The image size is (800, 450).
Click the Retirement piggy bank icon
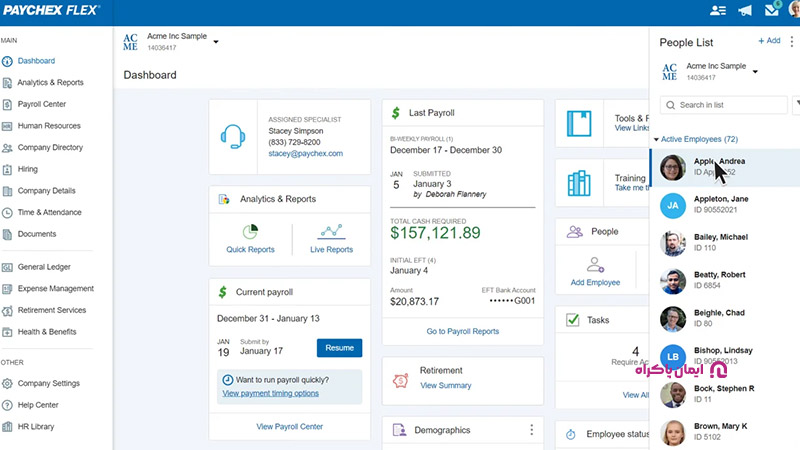401,380
